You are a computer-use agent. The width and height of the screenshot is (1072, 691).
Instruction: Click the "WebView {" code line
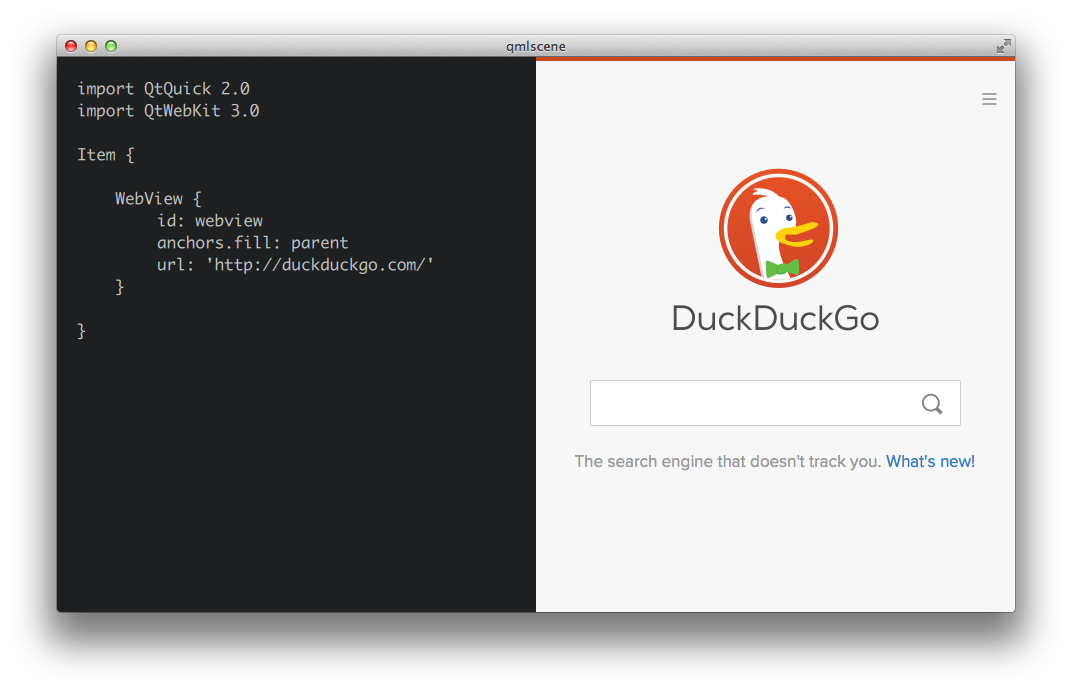point(158,199)
